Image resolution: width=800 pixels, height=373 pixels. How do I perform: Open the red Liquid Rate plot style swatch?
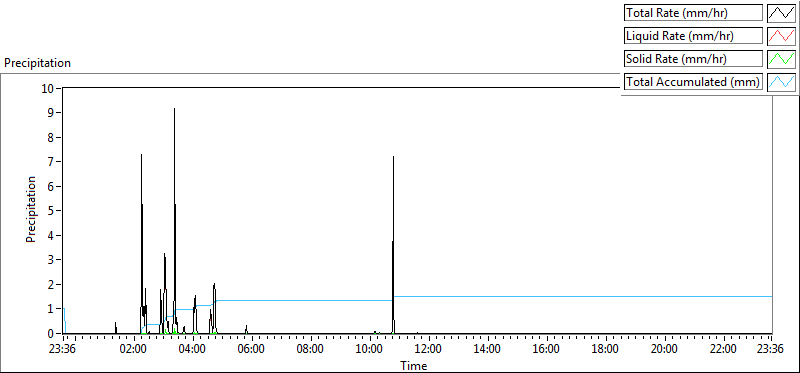tap(782, 36)
